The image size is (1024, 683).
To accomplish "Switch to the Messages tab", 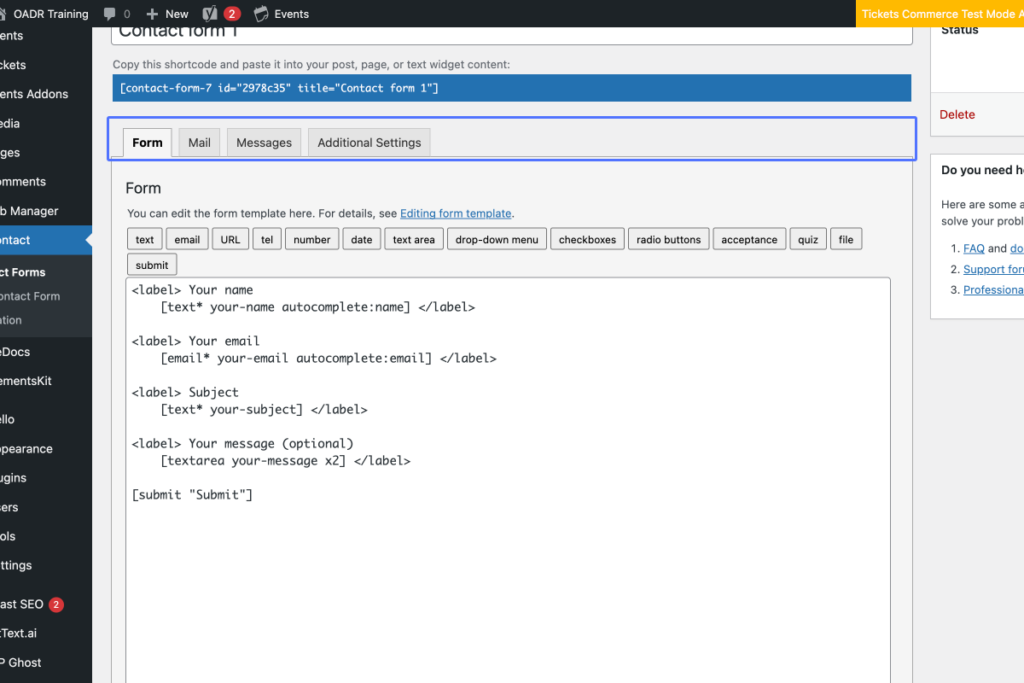I will 264,142.
